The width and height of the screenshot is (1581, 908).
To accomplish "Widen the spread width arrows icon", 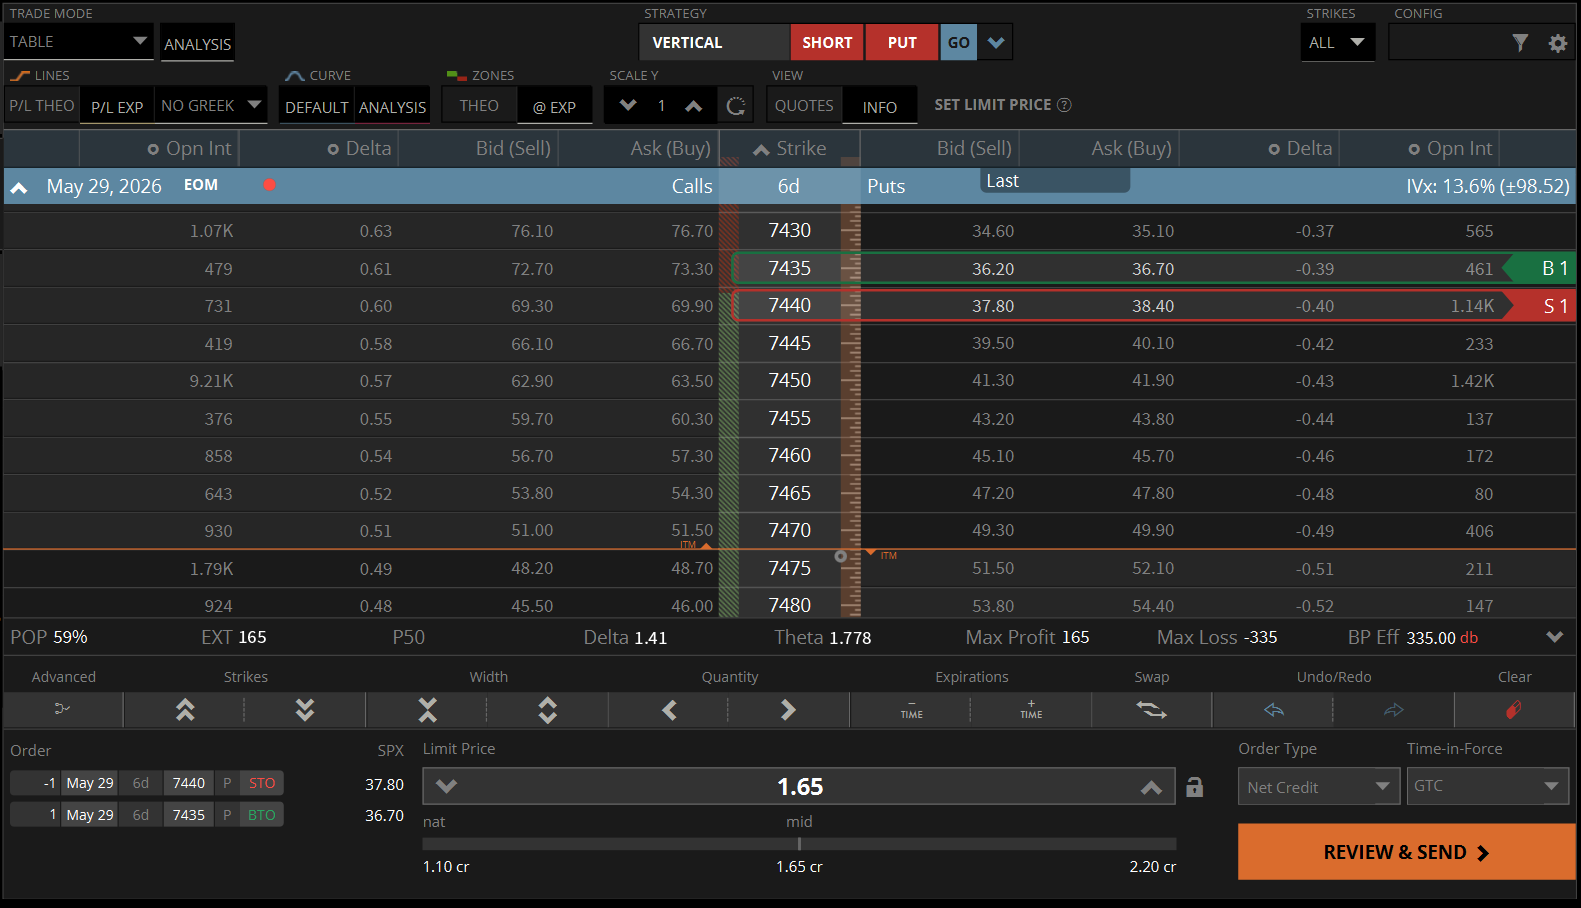I will 547,710.
